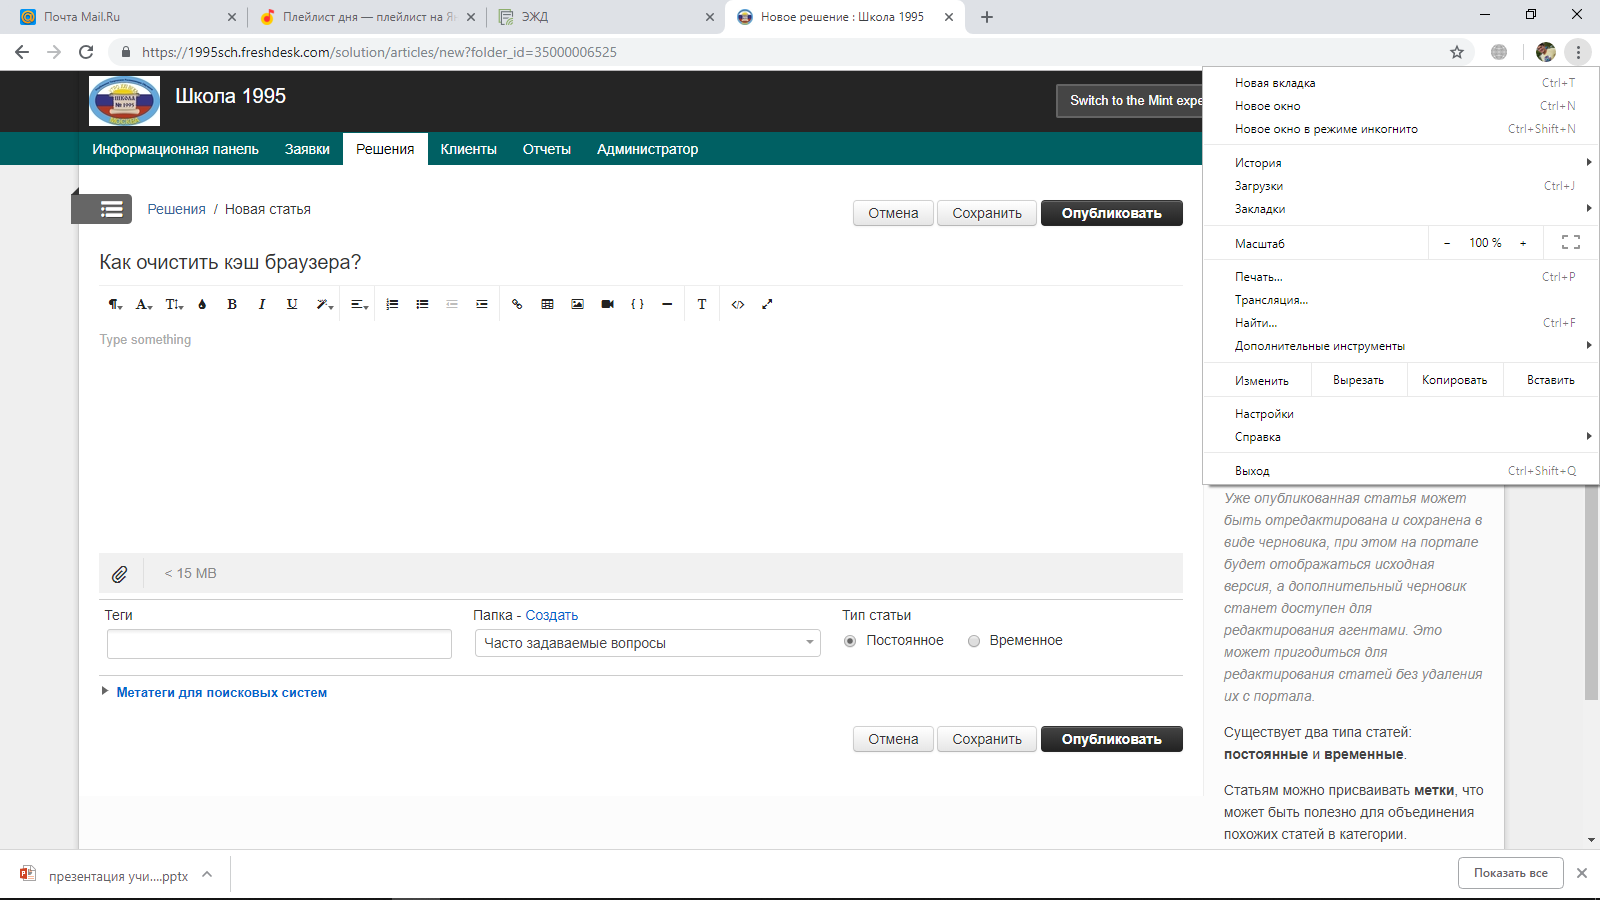The image size is (1600, 900).
Task: Click the Решения breadcrumb link
Action: pos(176,209)
